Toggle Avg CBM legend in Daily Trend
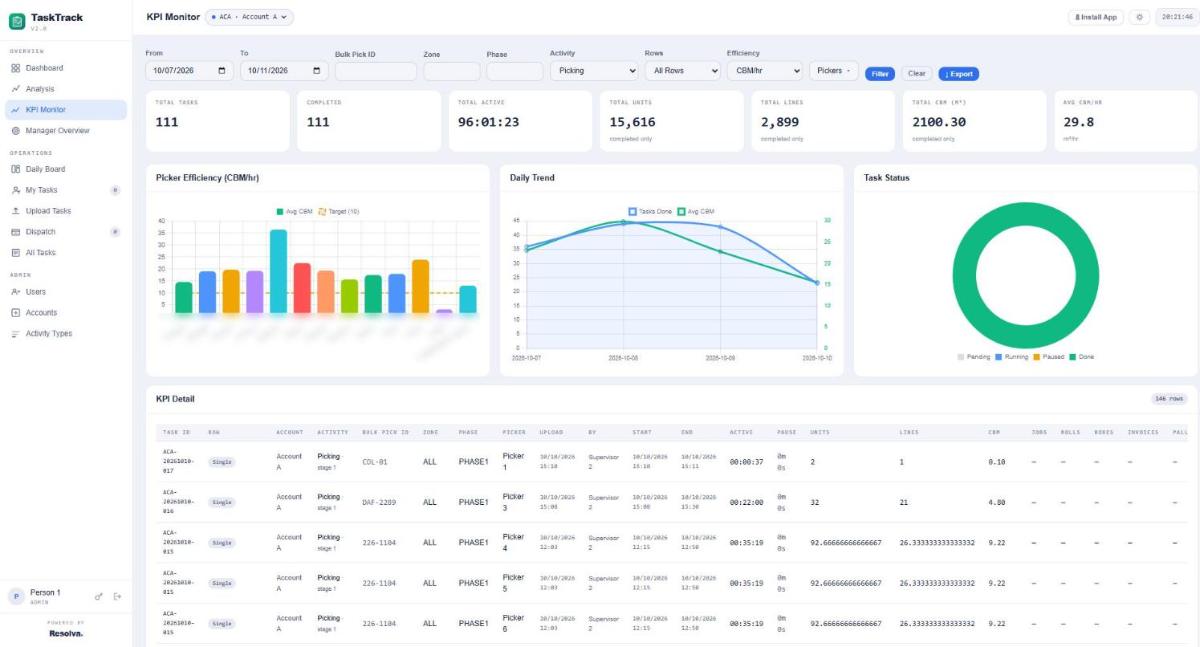1200x647 pixels. [x=696, y=211]
